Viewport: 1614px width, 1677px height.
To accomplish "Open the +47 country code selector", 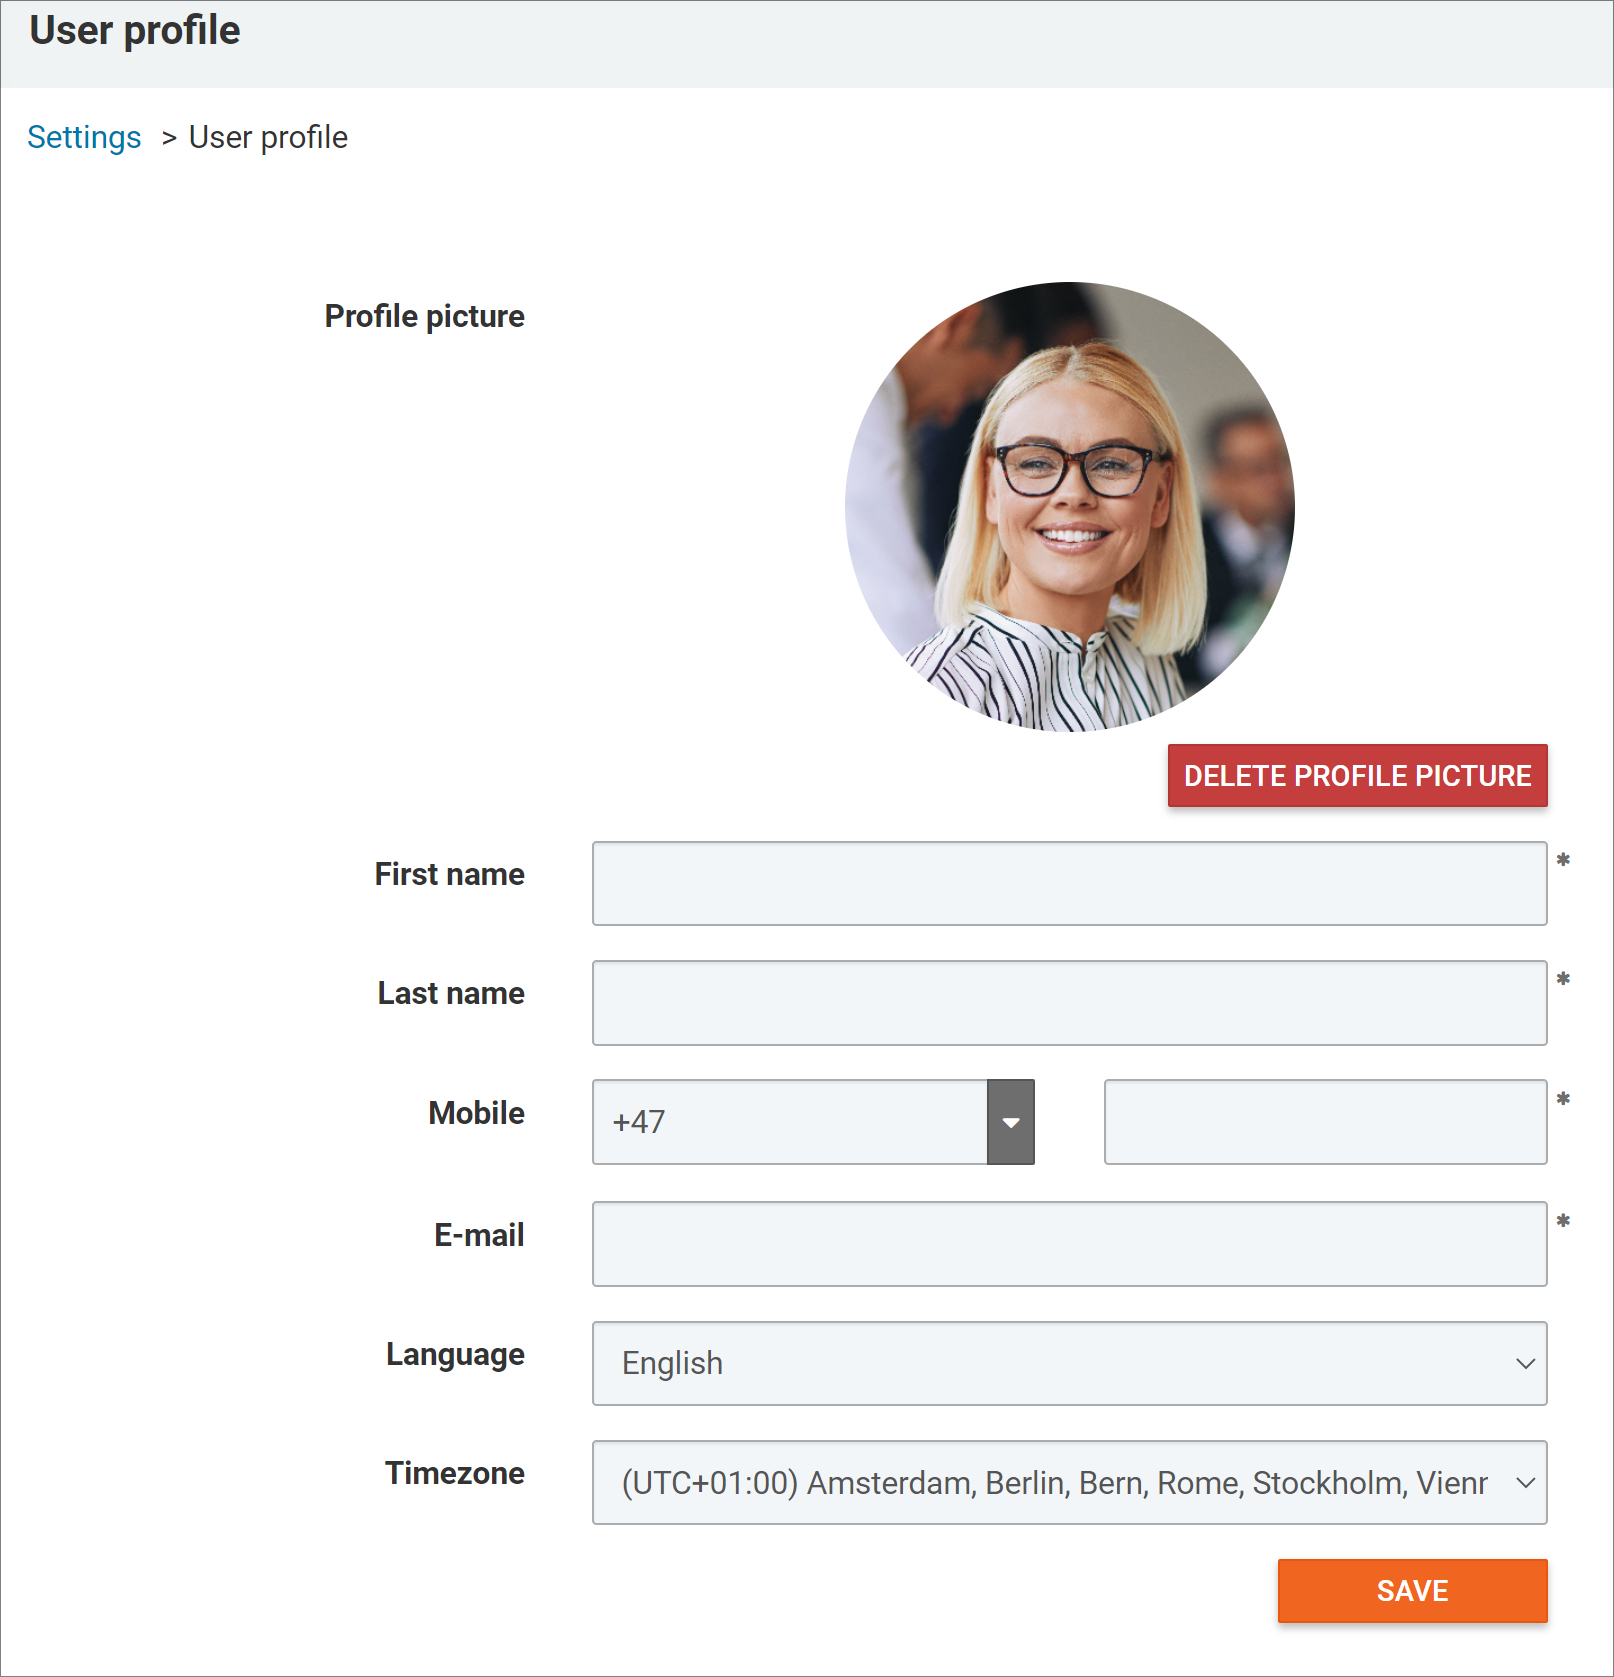I will [813, 1122].
